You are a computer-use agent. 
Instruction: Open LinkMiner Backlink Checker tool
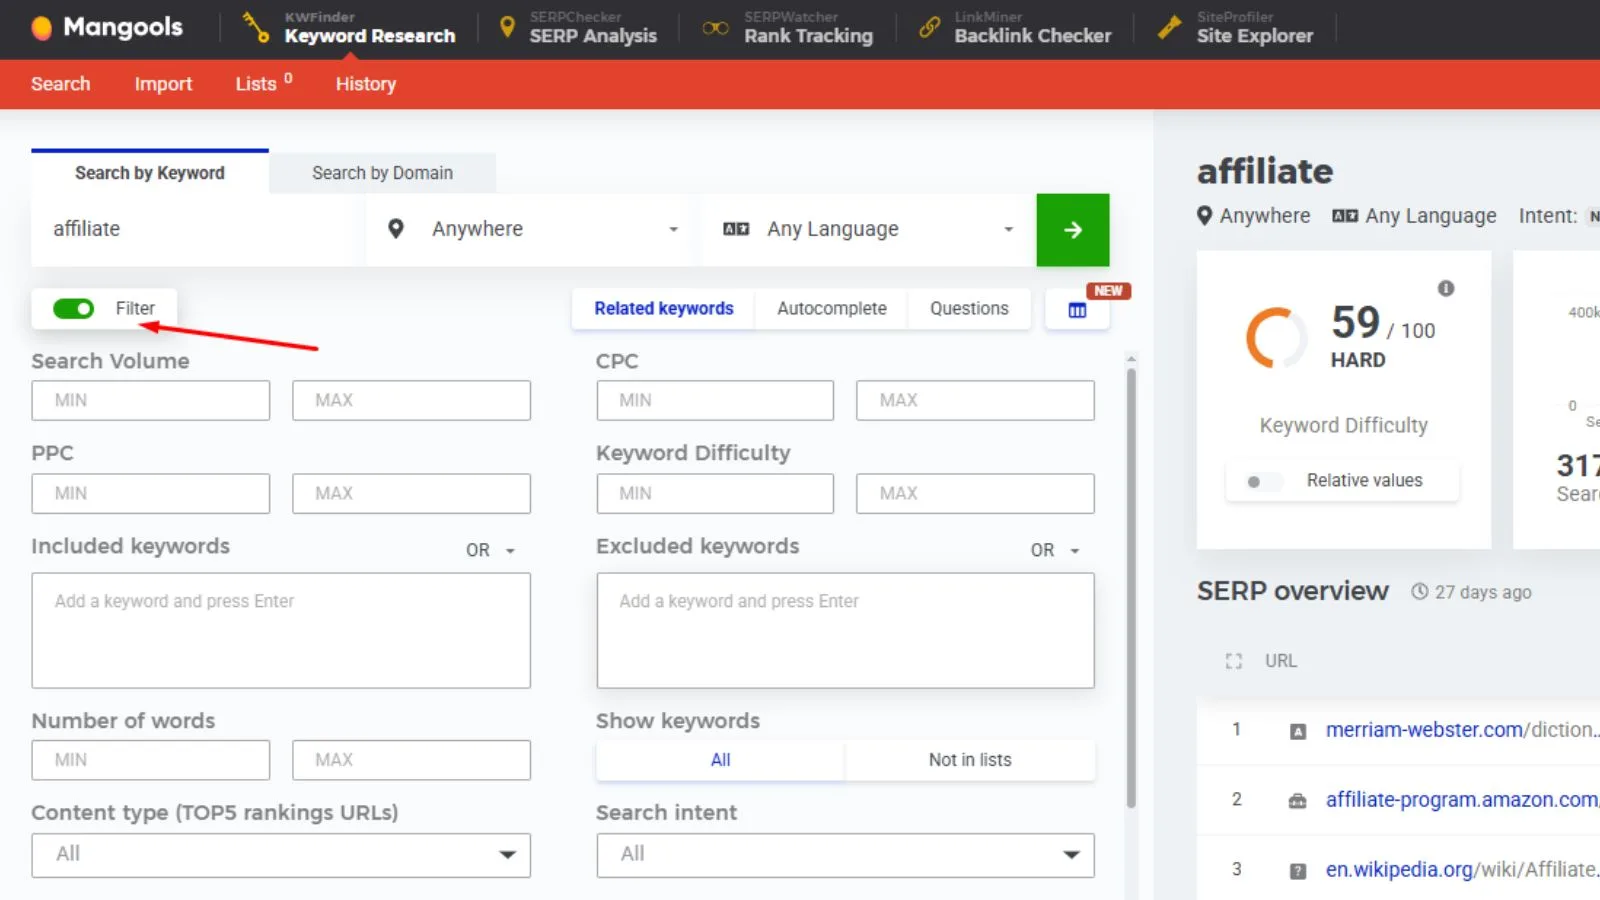1015,28
